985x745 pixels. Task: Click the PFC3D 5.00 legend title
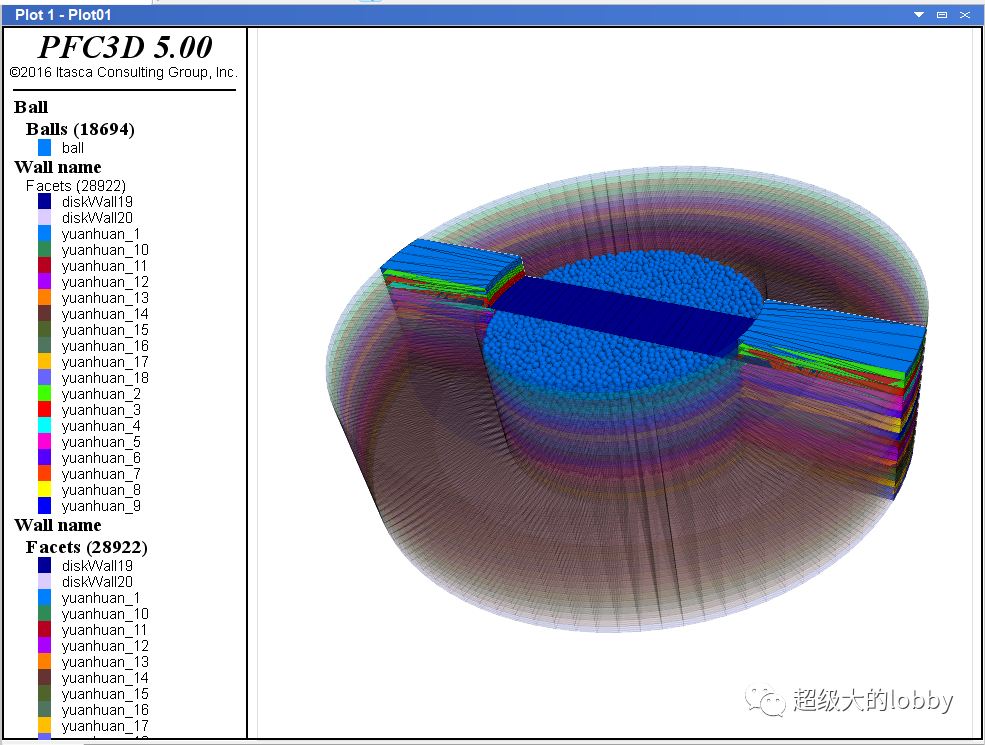pos(125,47)
